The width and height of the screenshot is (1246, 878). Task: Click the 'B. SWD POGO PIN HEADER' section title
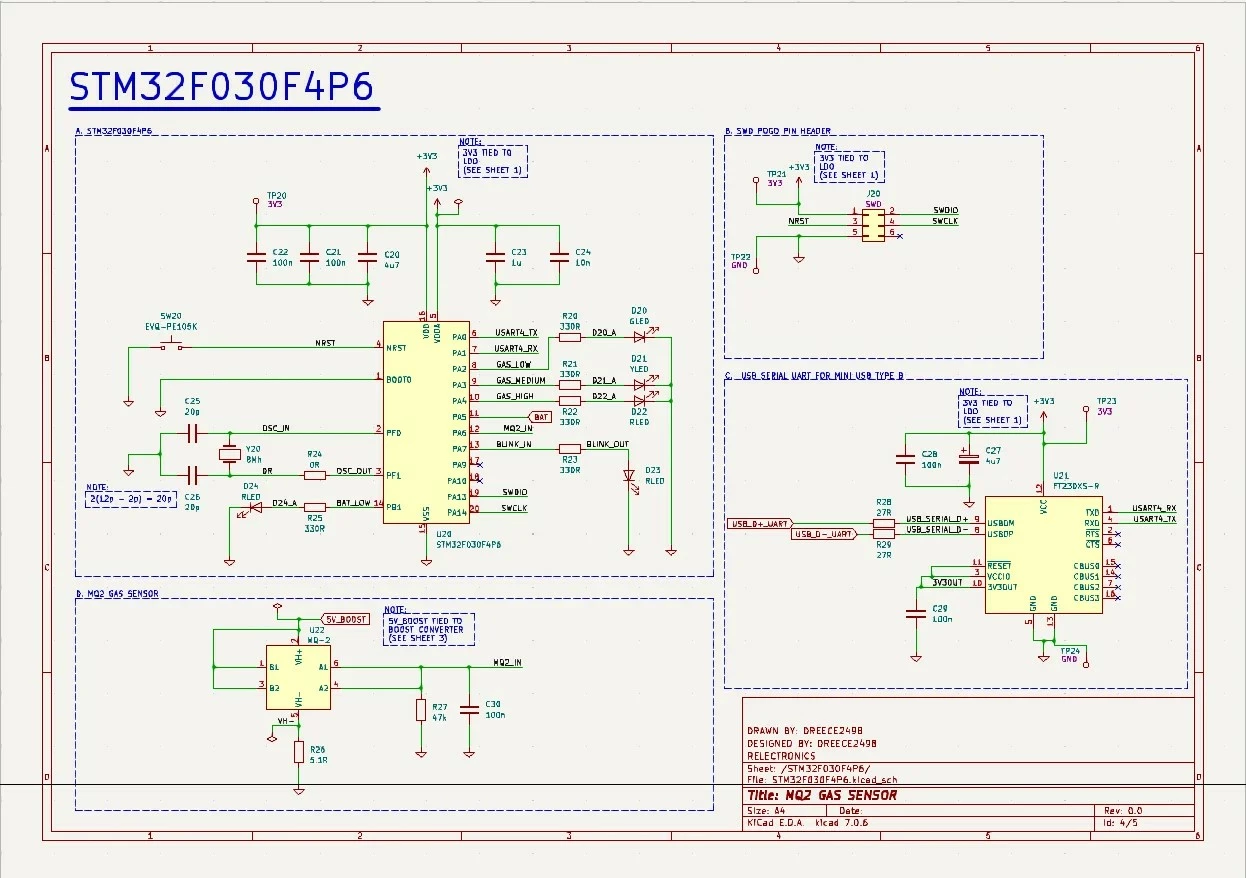click(x=778, y=131)
